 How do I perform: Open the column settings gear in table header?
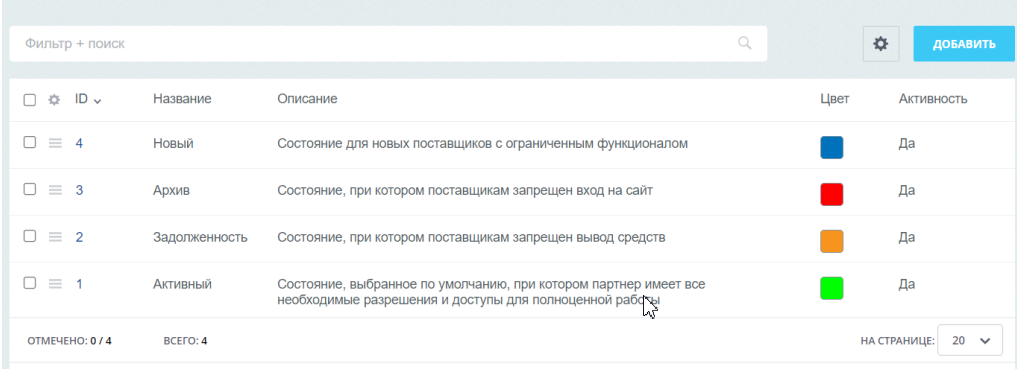tap(54, 100)
